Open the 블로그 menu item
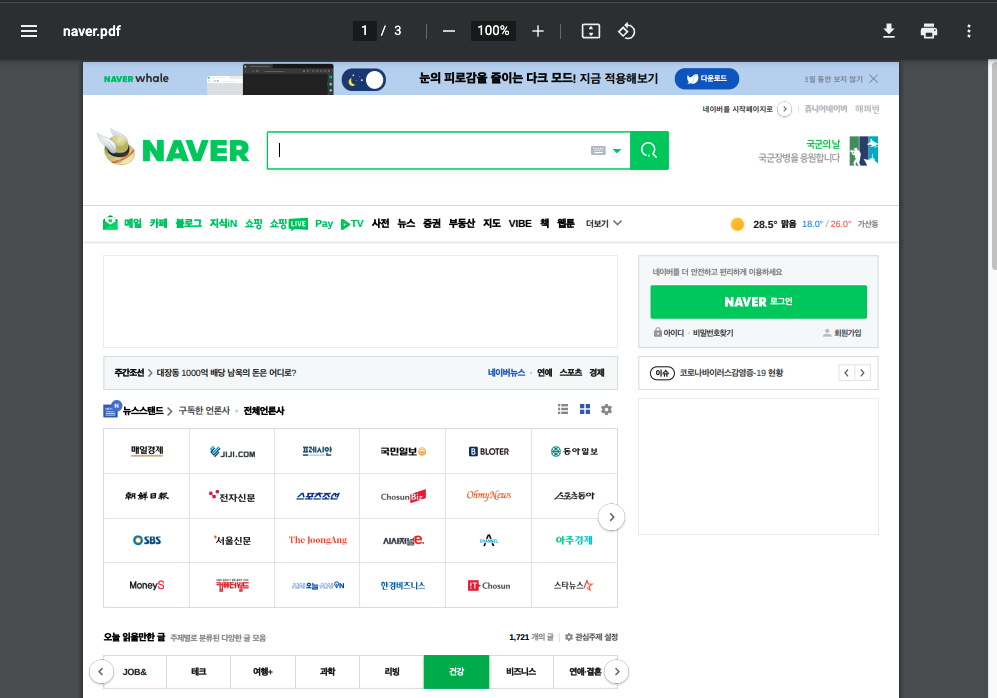Screen dimensions: 997x698 [188, 223]
